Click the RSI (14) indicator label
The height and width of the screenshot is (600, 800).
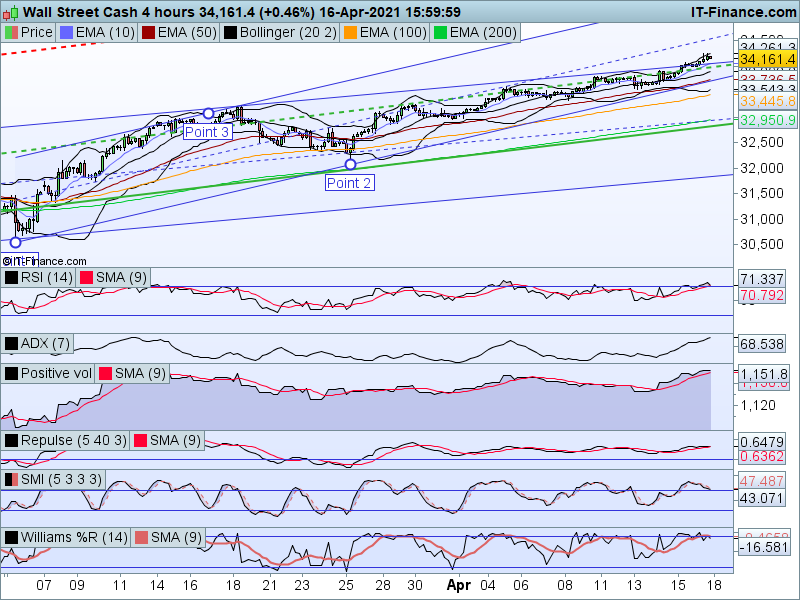pos(46,278)
